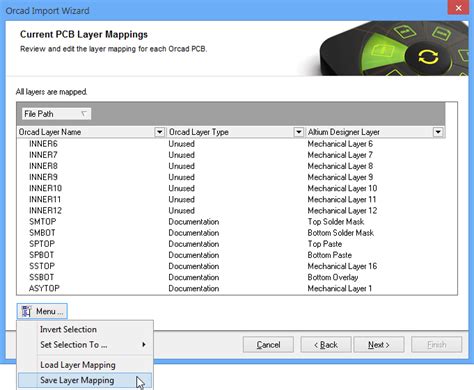Viewport: 474px width, 390px height.
Task: Open the Altium Designer Layer column dropdown
Action: [x=438, y=132]
